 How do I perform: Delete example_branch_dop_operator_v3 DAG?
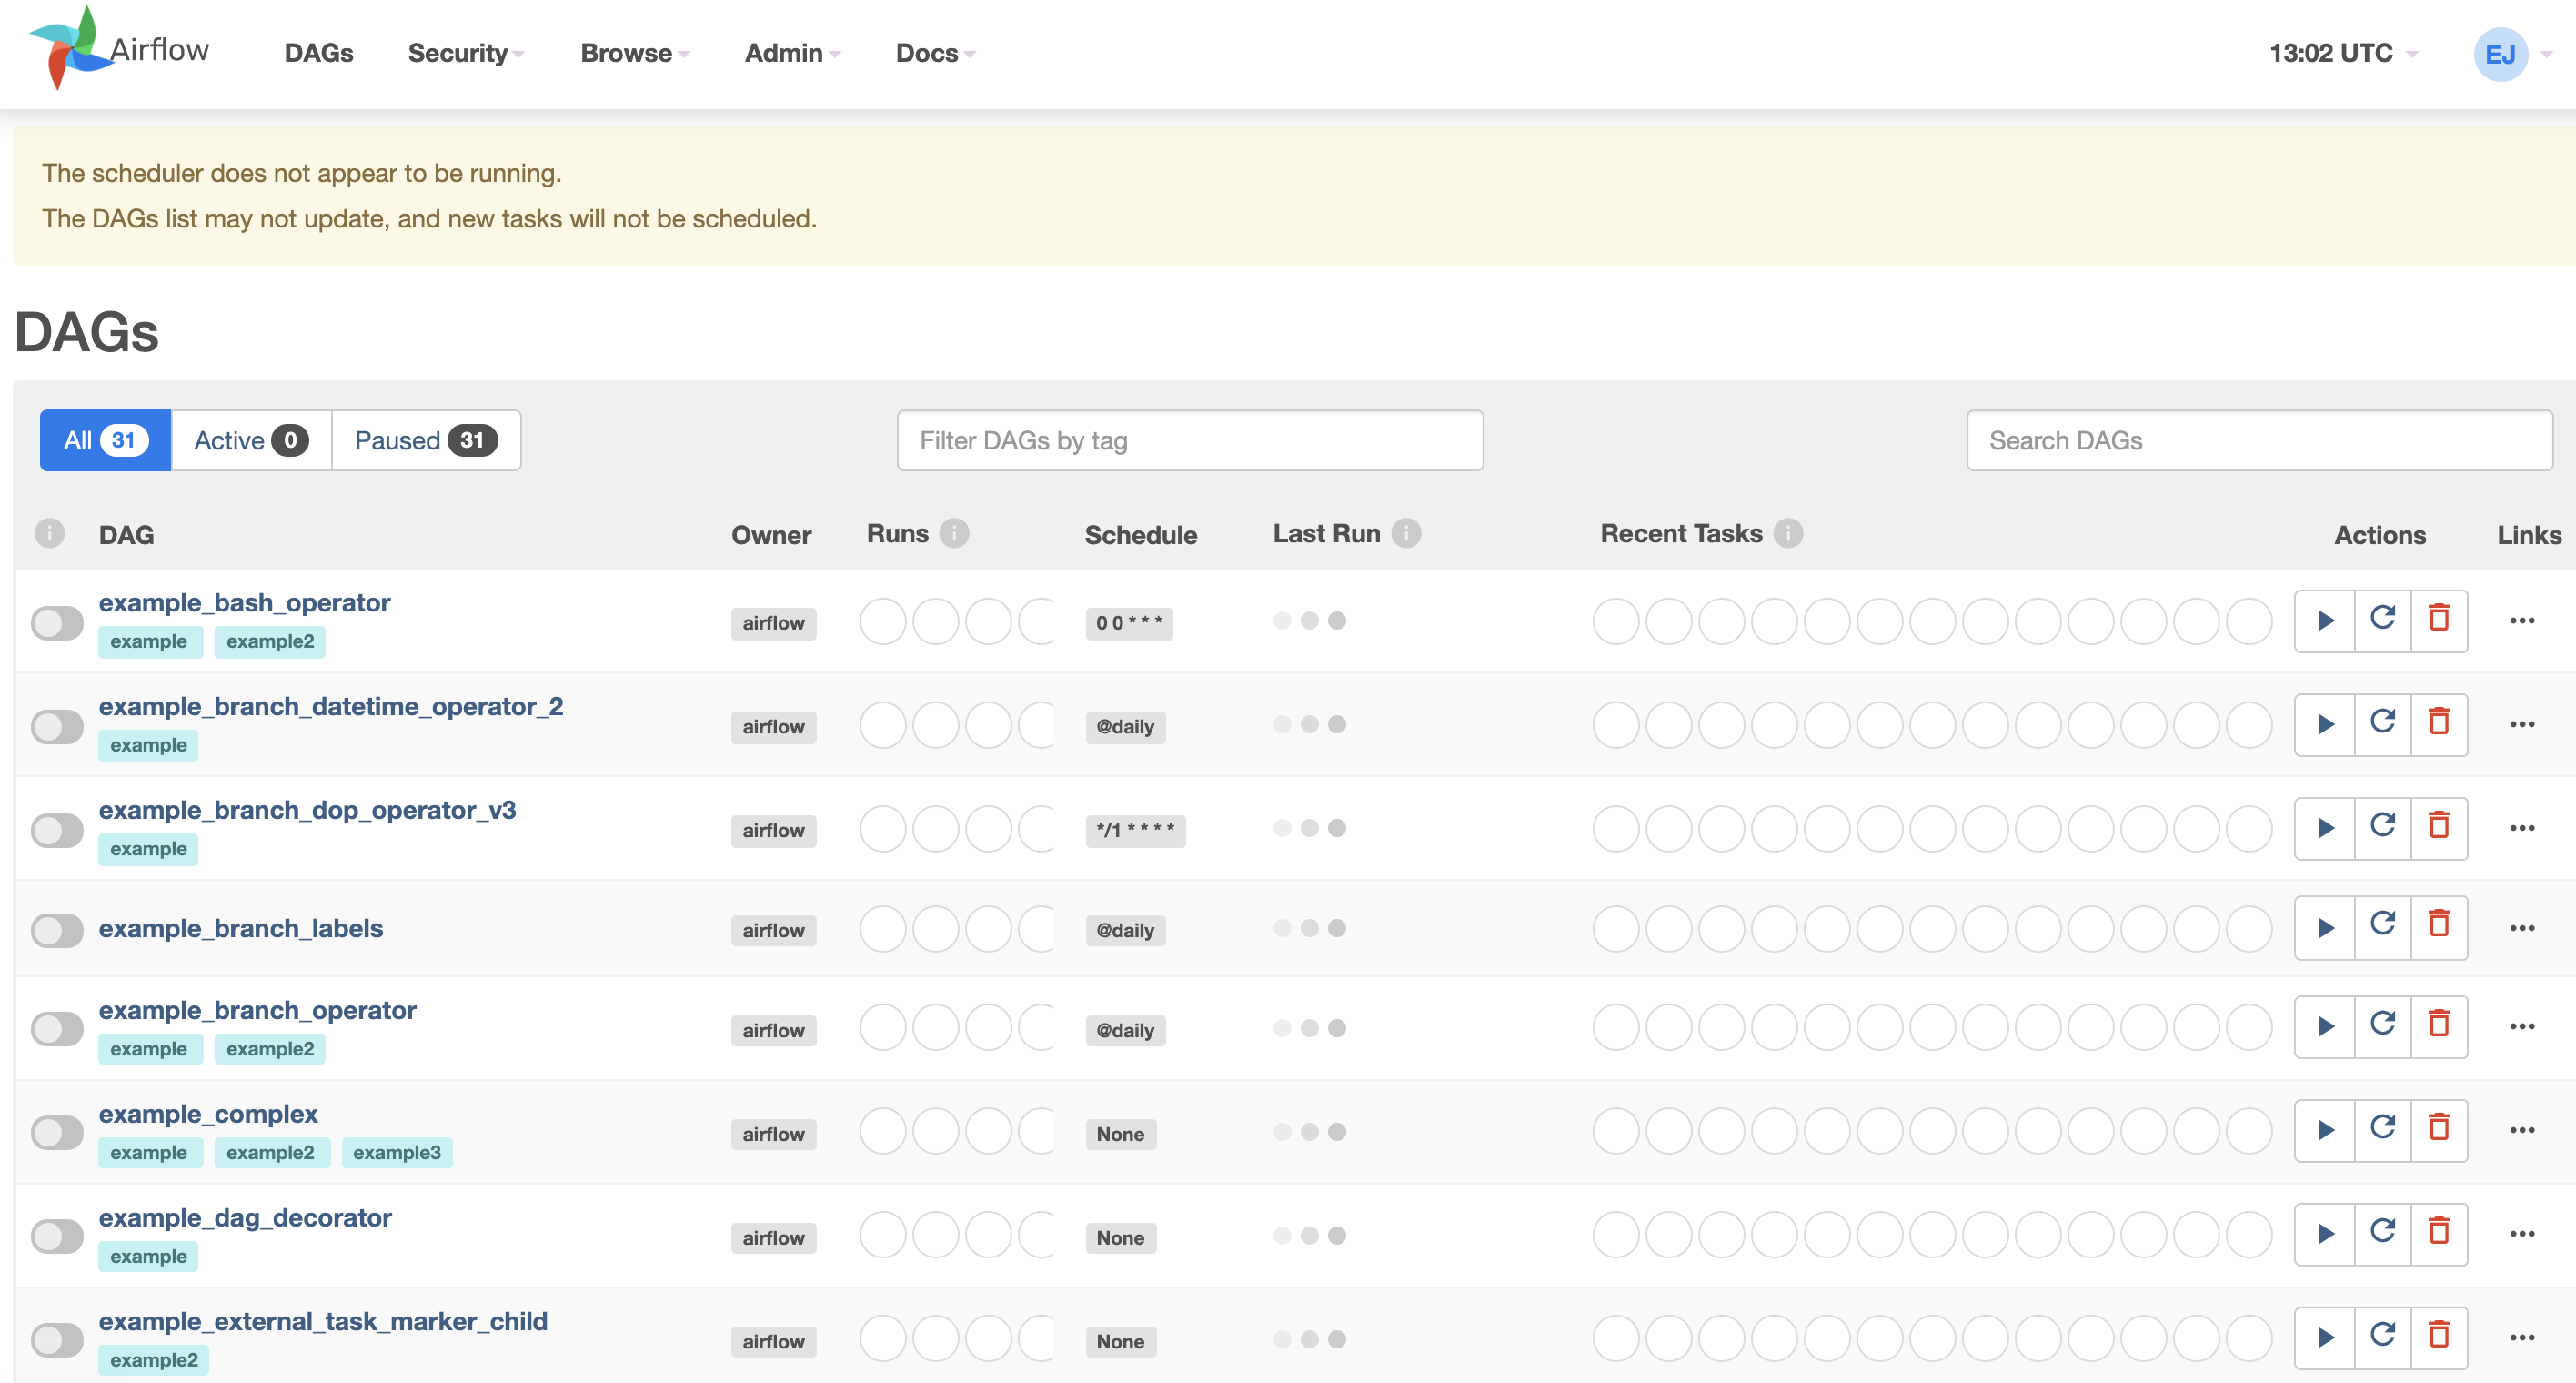[2439, 829]
